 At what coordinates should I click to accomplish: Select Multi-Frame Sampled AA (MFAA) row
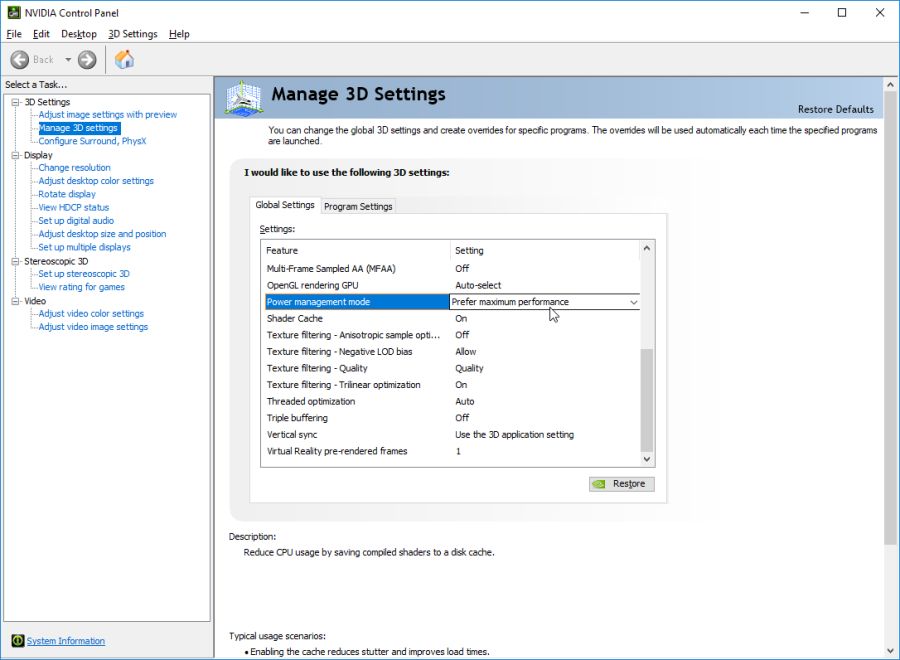click(452, 269)
